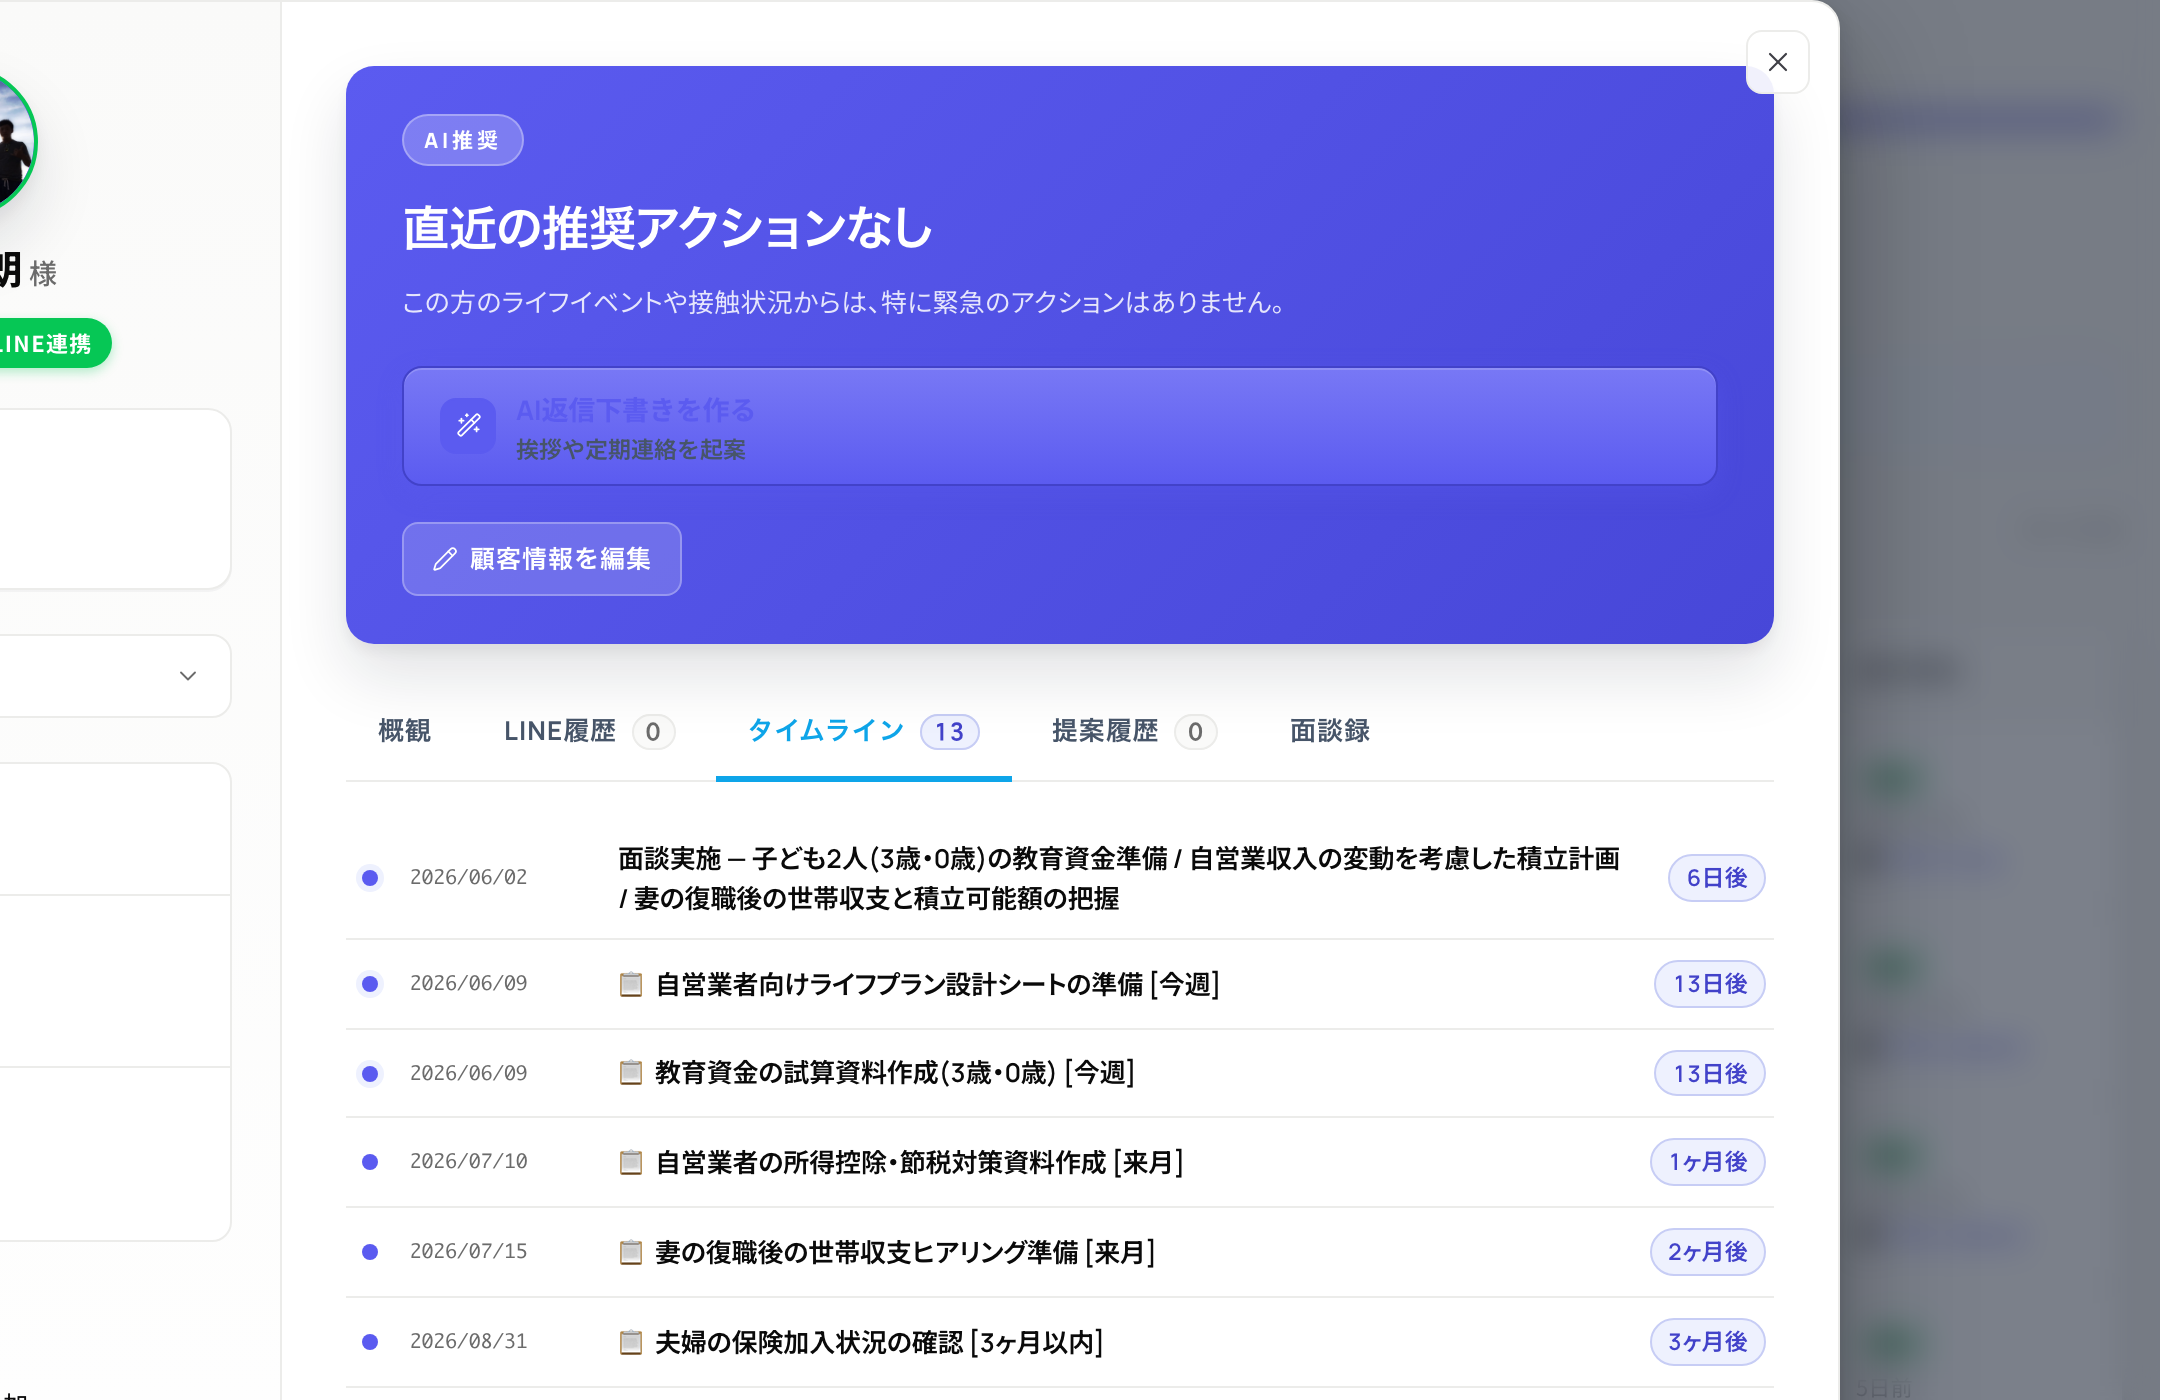
Task: Click 顧客情報を編集 button
Action: click(x=541, y=559)
